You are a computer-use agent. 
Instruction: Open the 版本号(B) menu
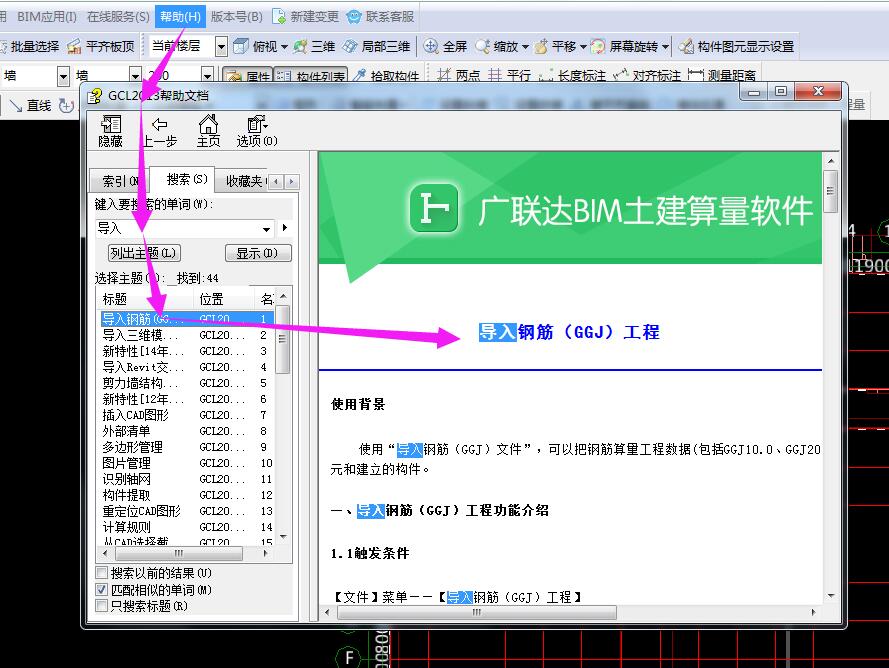pos(236,16)
